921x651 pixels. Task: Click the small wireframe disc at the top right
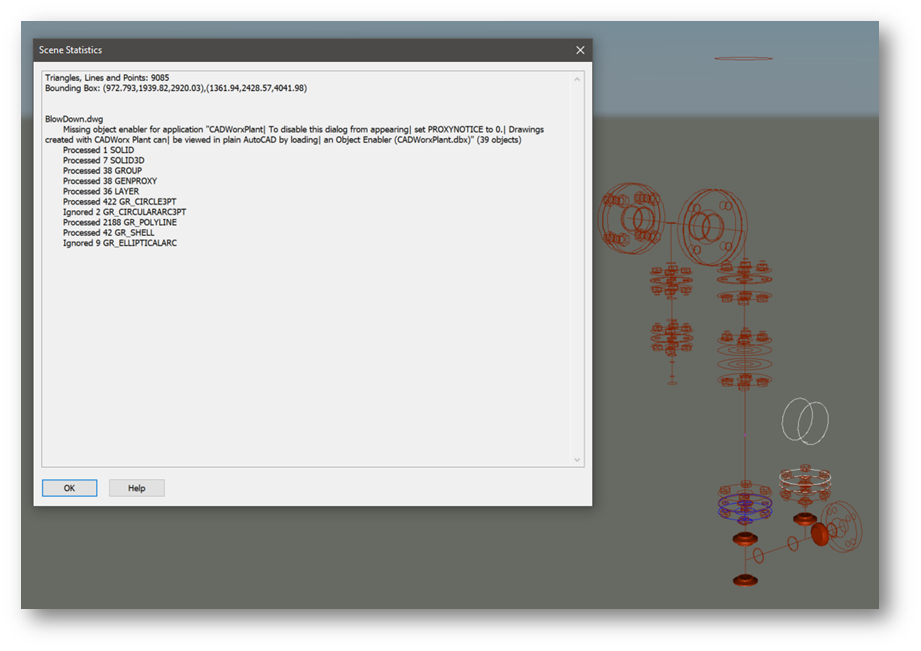coord(745,59)
